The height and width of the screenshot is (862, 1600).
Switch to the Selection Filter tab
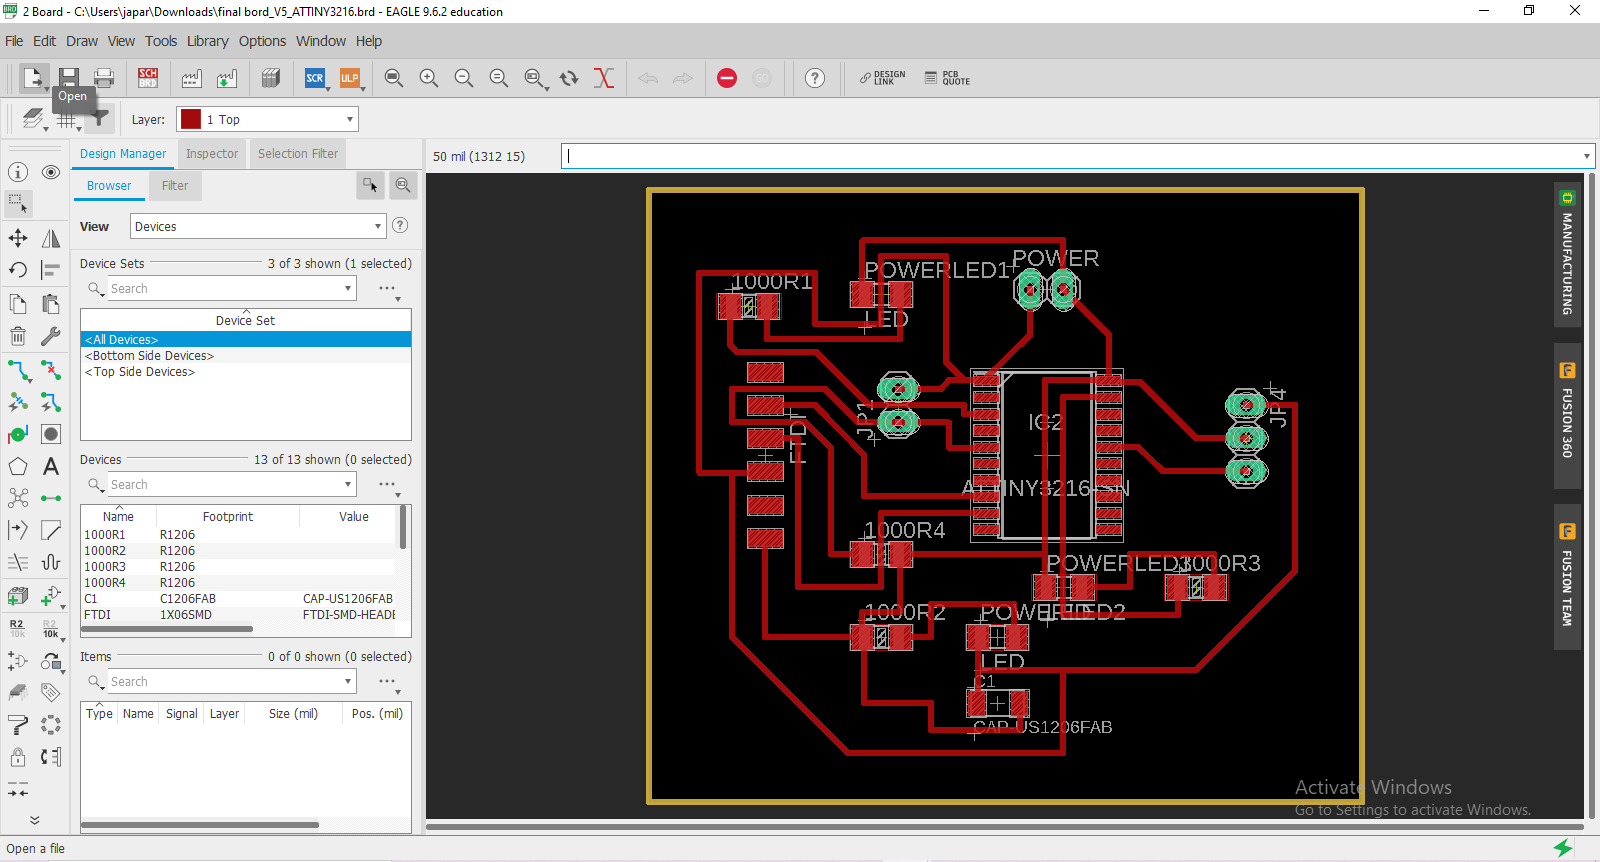click(x=298, y=154)
